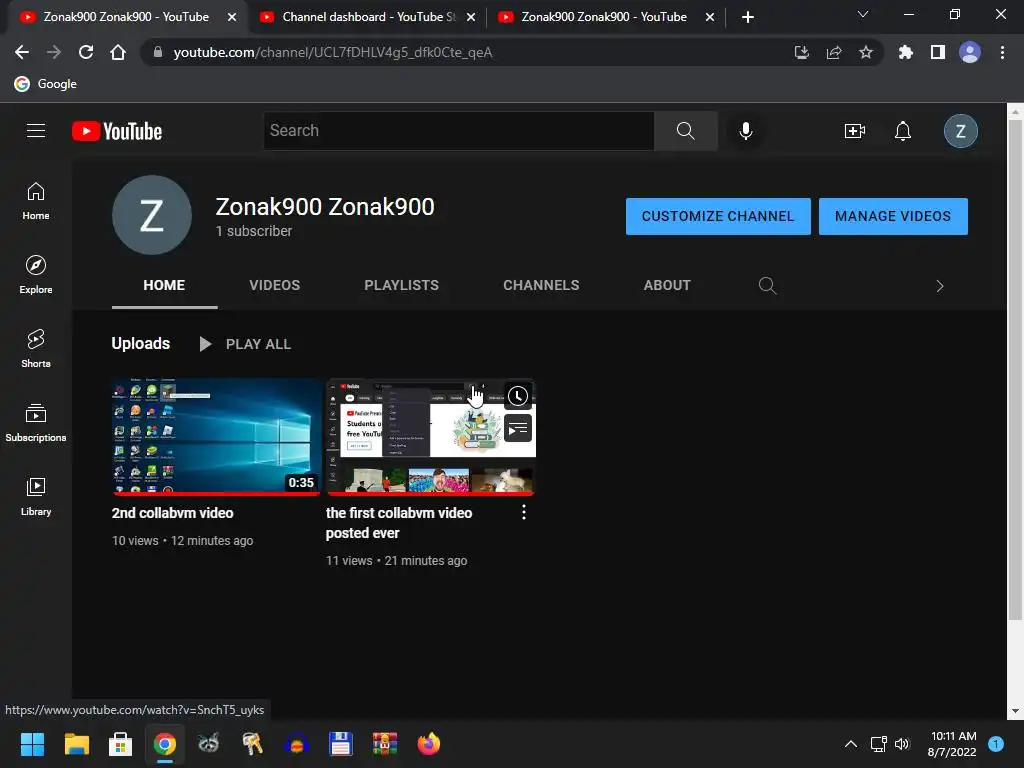This screenshot has height=768, width=1024.
Task: Open Library in the sidebar
Action: click(36, 497)
